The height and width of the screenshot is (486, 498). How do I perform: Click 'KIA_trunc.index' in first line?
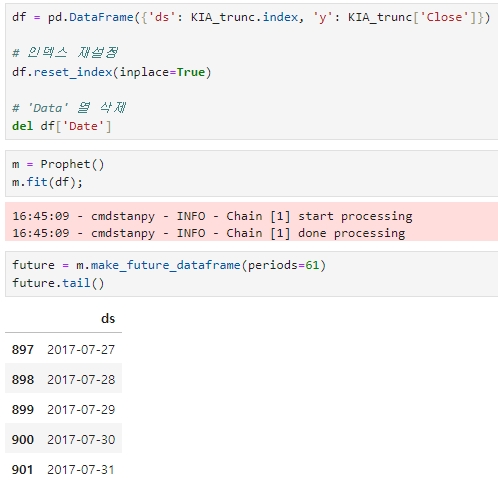pyautogui.click(x=244, y=17)
